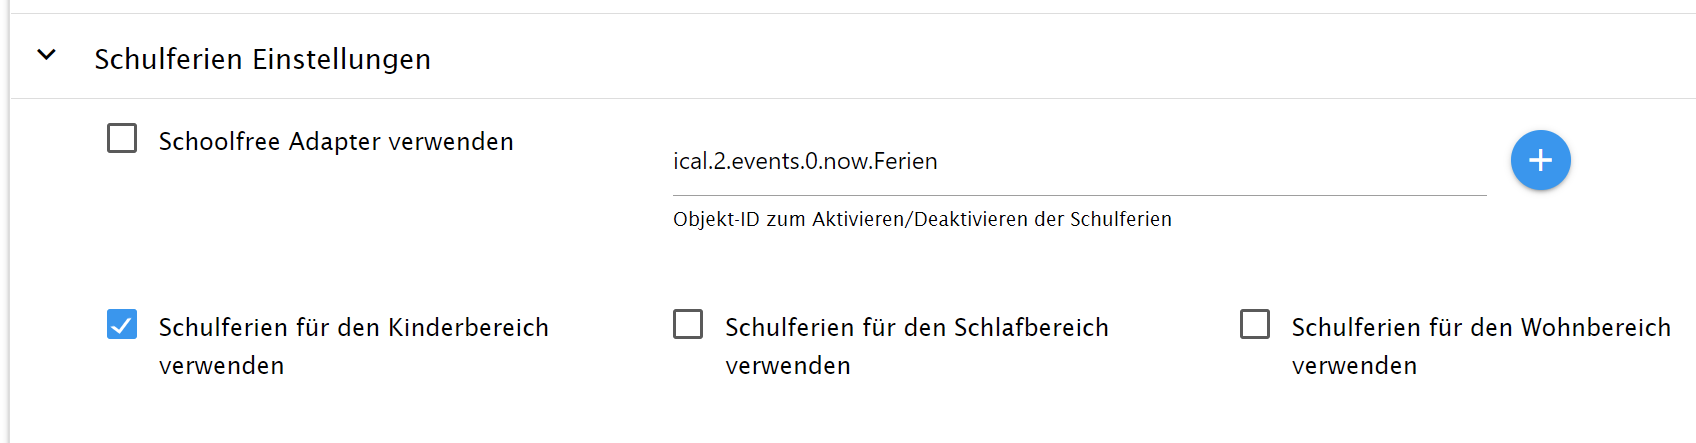Viewport: 1696px width, 443px height.
Task: Click the word Ferien in the object ID field
Action: coord(905,161)
